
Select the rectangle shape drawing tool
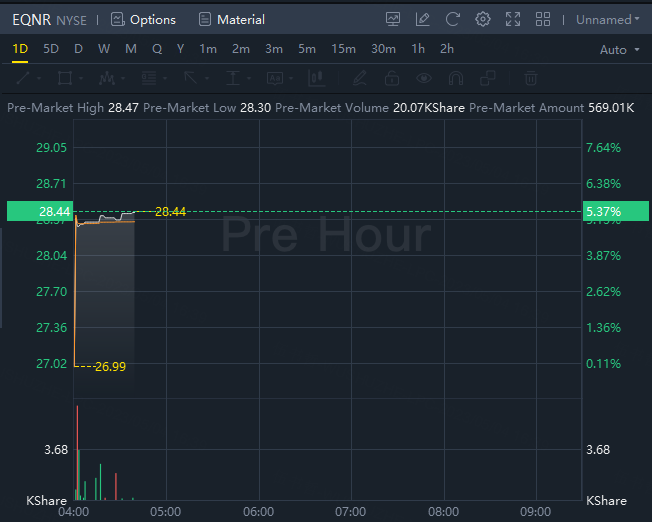(x=65, y=78)
